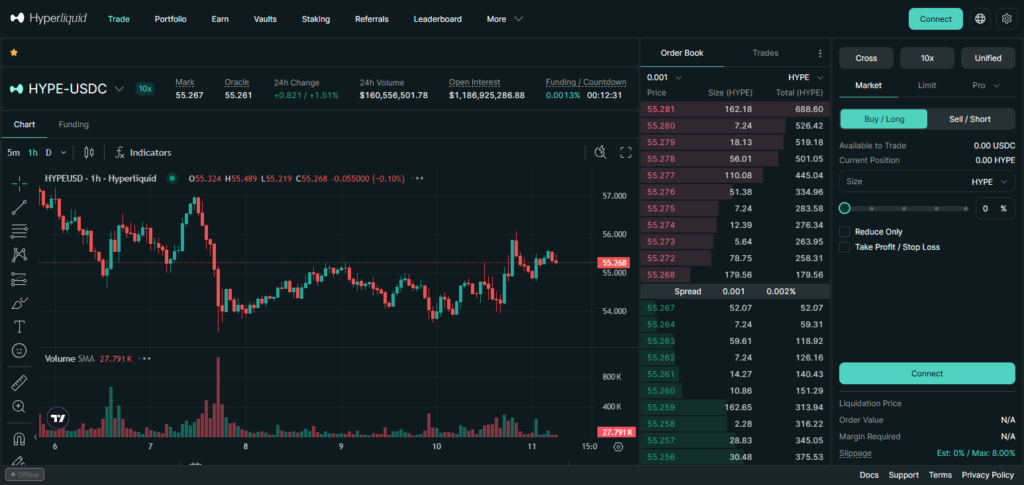Viewport: 1024px width, 485px height.
Task: Select the forecasting position tool
Action: pos(20,279)
